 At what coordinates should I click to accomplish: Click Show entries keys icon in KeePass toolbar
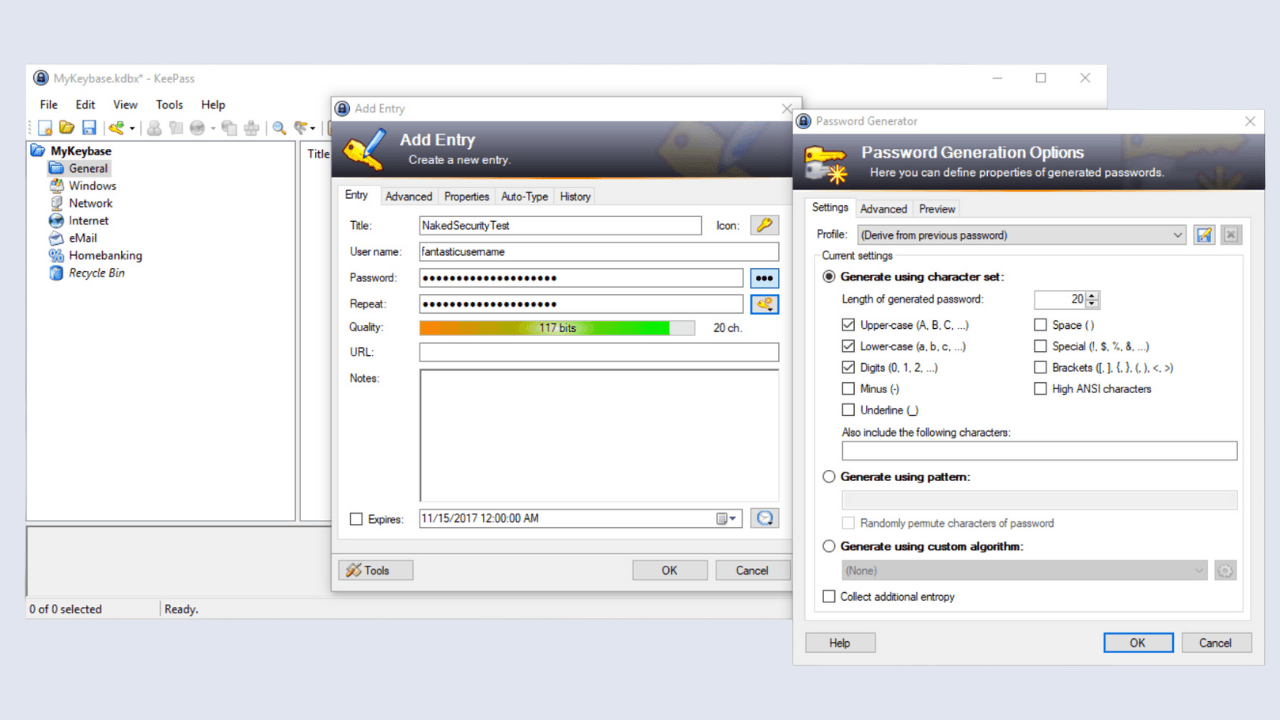click(300, 128)
